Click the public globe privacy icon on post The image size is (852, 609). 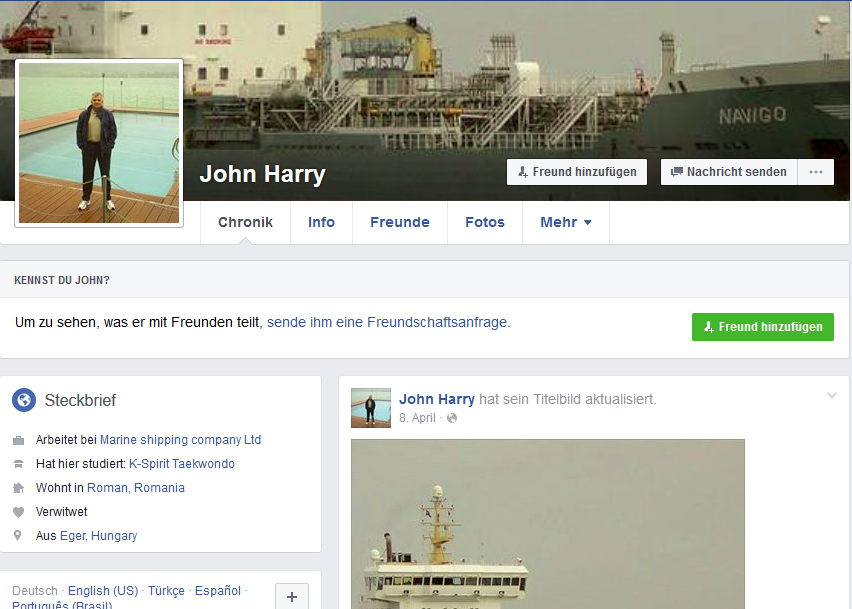click(452, 418)
